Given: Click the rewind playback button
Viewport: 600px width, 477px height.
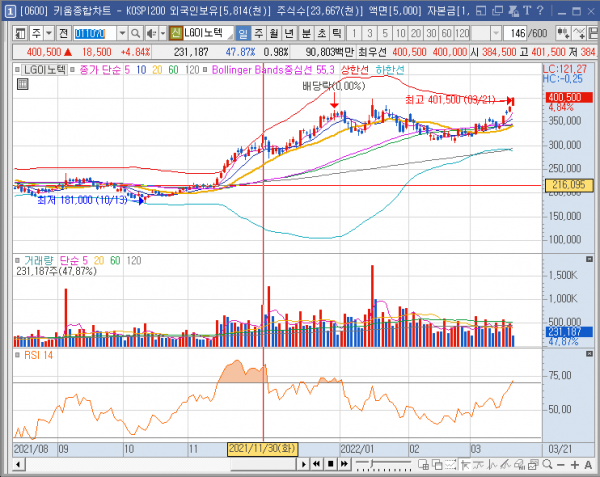Looking at the screenshot, I should click(316, 464).
